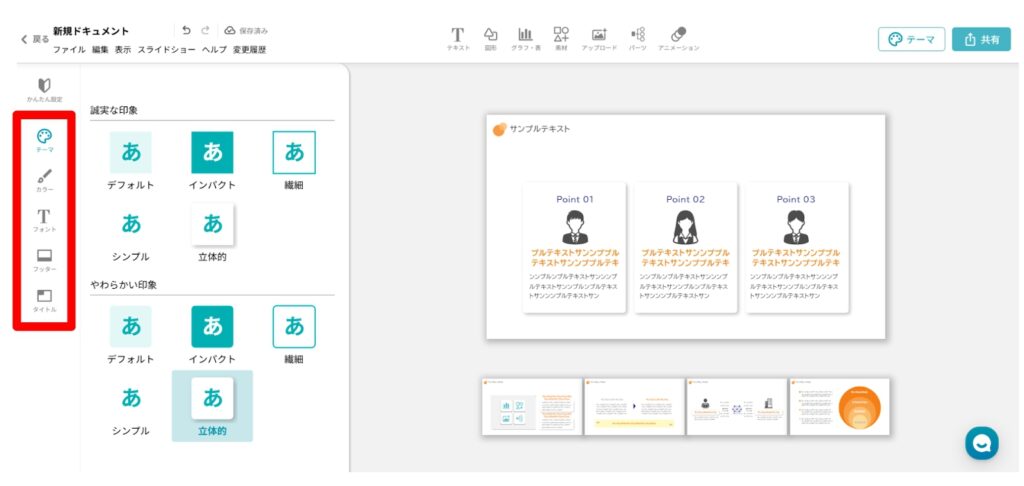Open the フォント settings in sidebar
This screenshot has width=1024, height=486.
(44, 220)
